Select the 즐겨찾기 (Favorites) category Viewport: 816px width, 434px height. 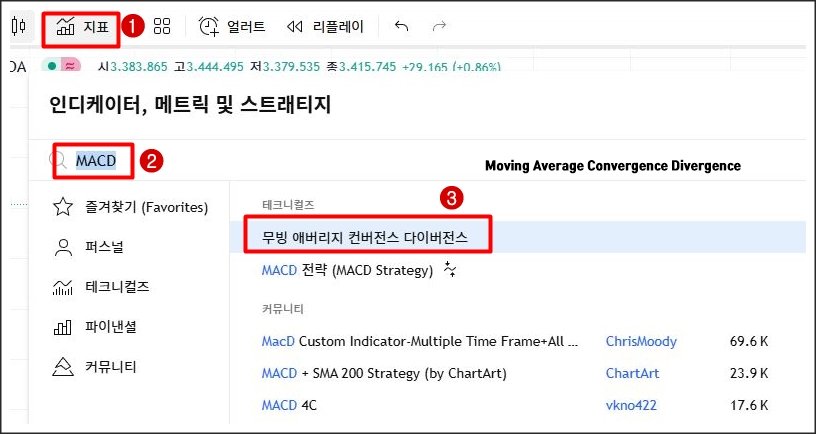point(130,207)
